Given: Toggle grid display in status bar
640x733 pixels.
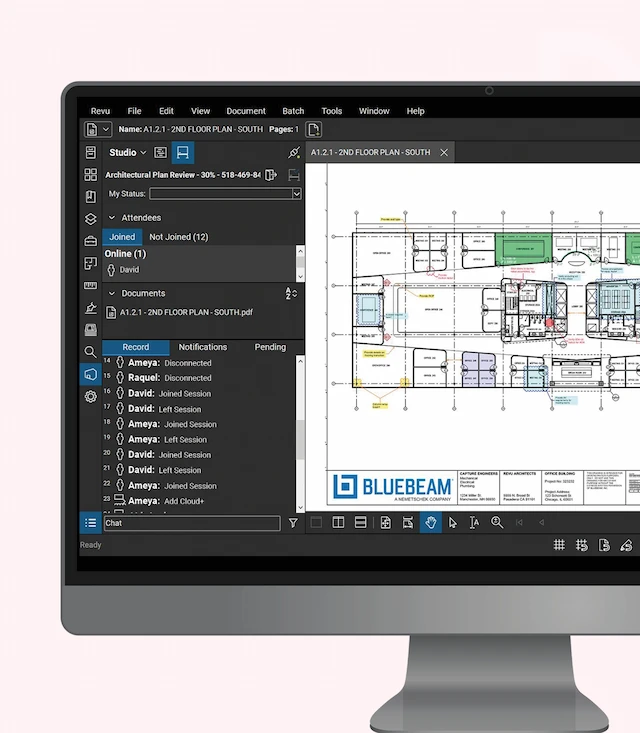Looking at the screenshot, I should coord(559,545).
